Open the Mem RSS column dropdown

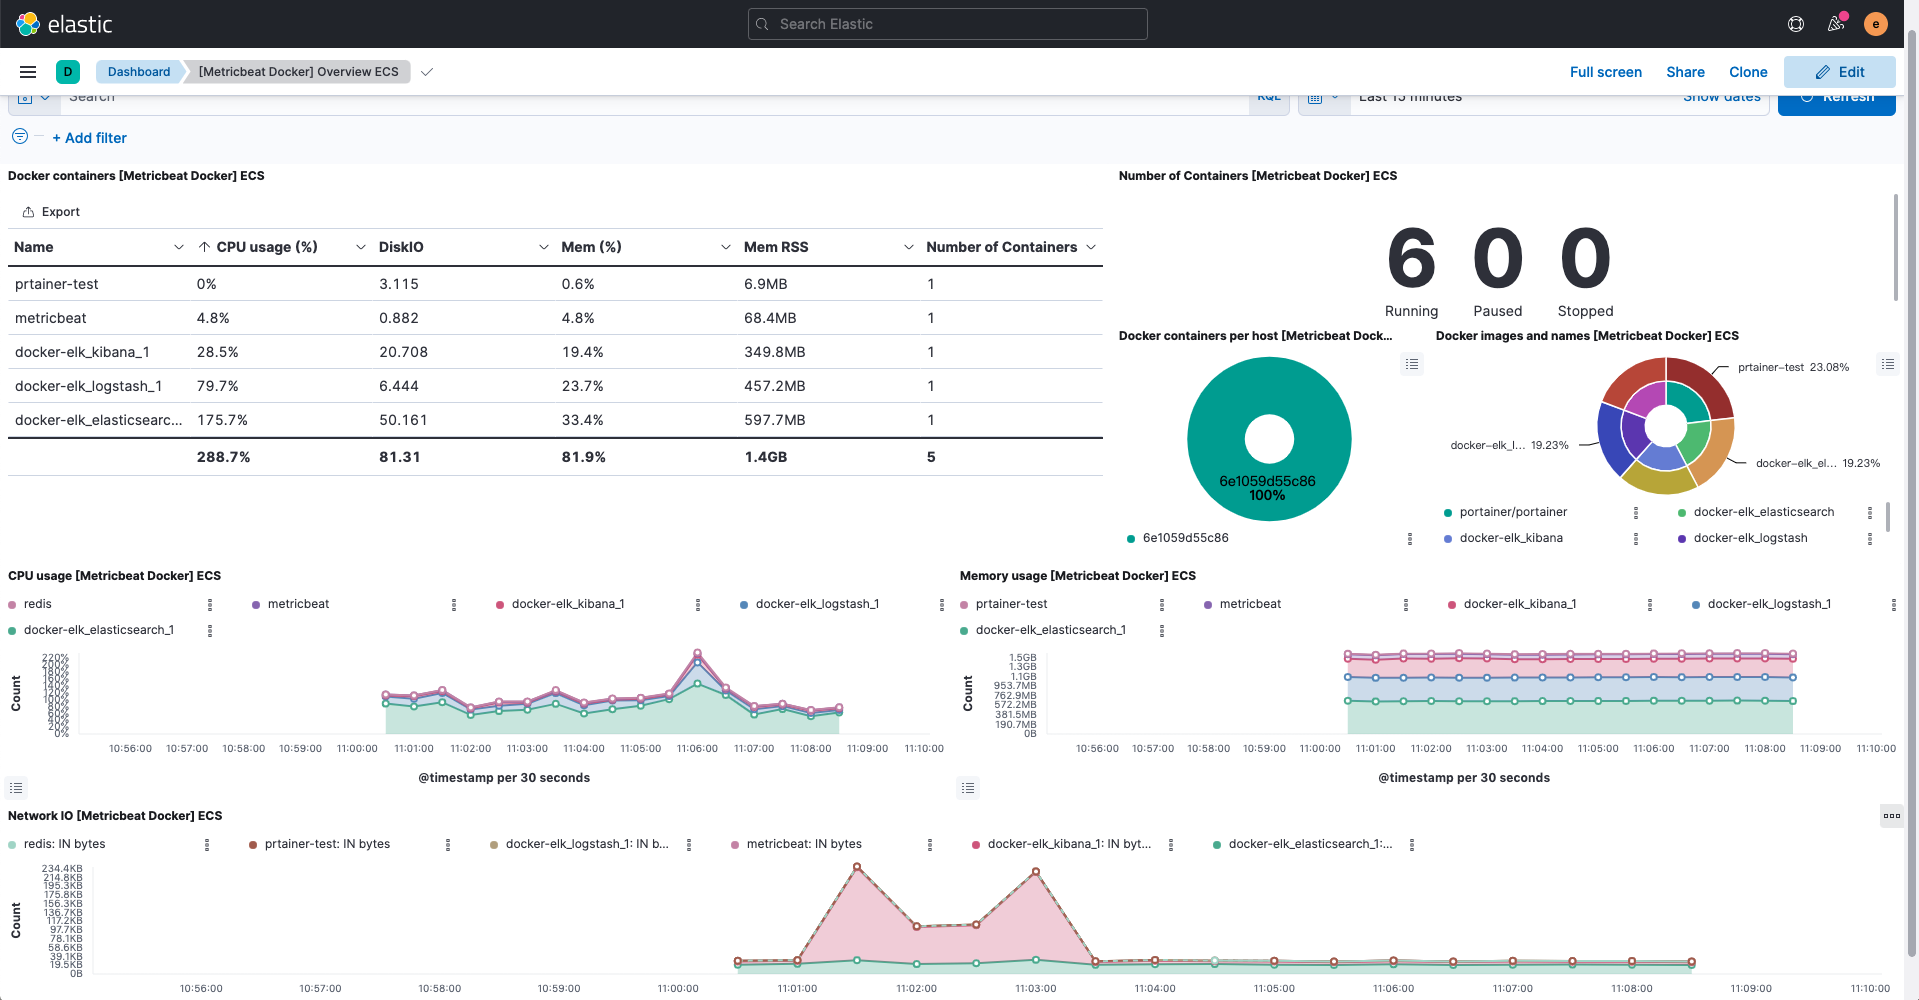pyautogui.click(x=908, y=247)
